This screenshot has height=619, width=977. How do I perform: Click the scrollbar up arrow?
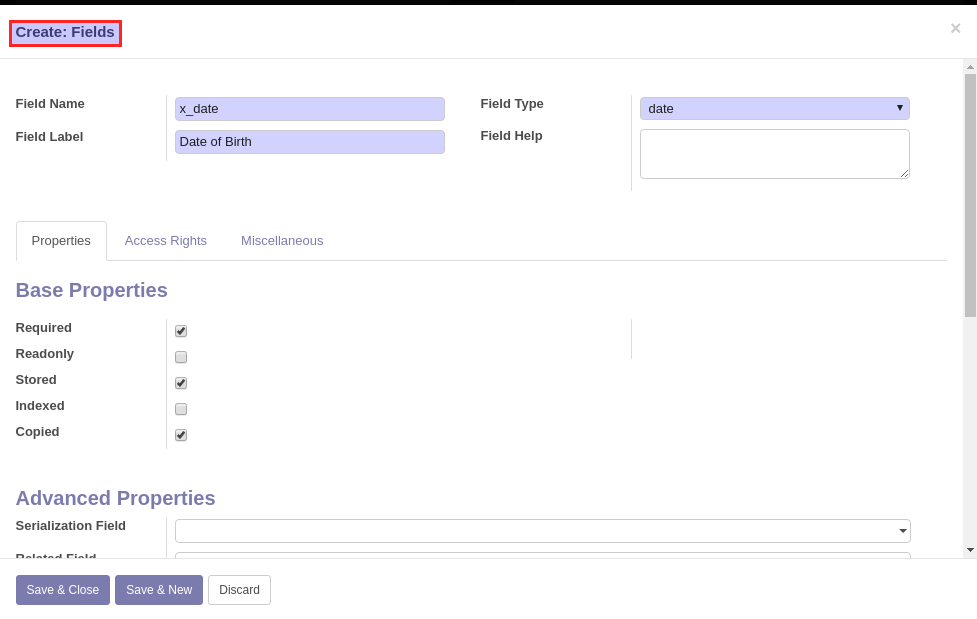coord(970,67)
